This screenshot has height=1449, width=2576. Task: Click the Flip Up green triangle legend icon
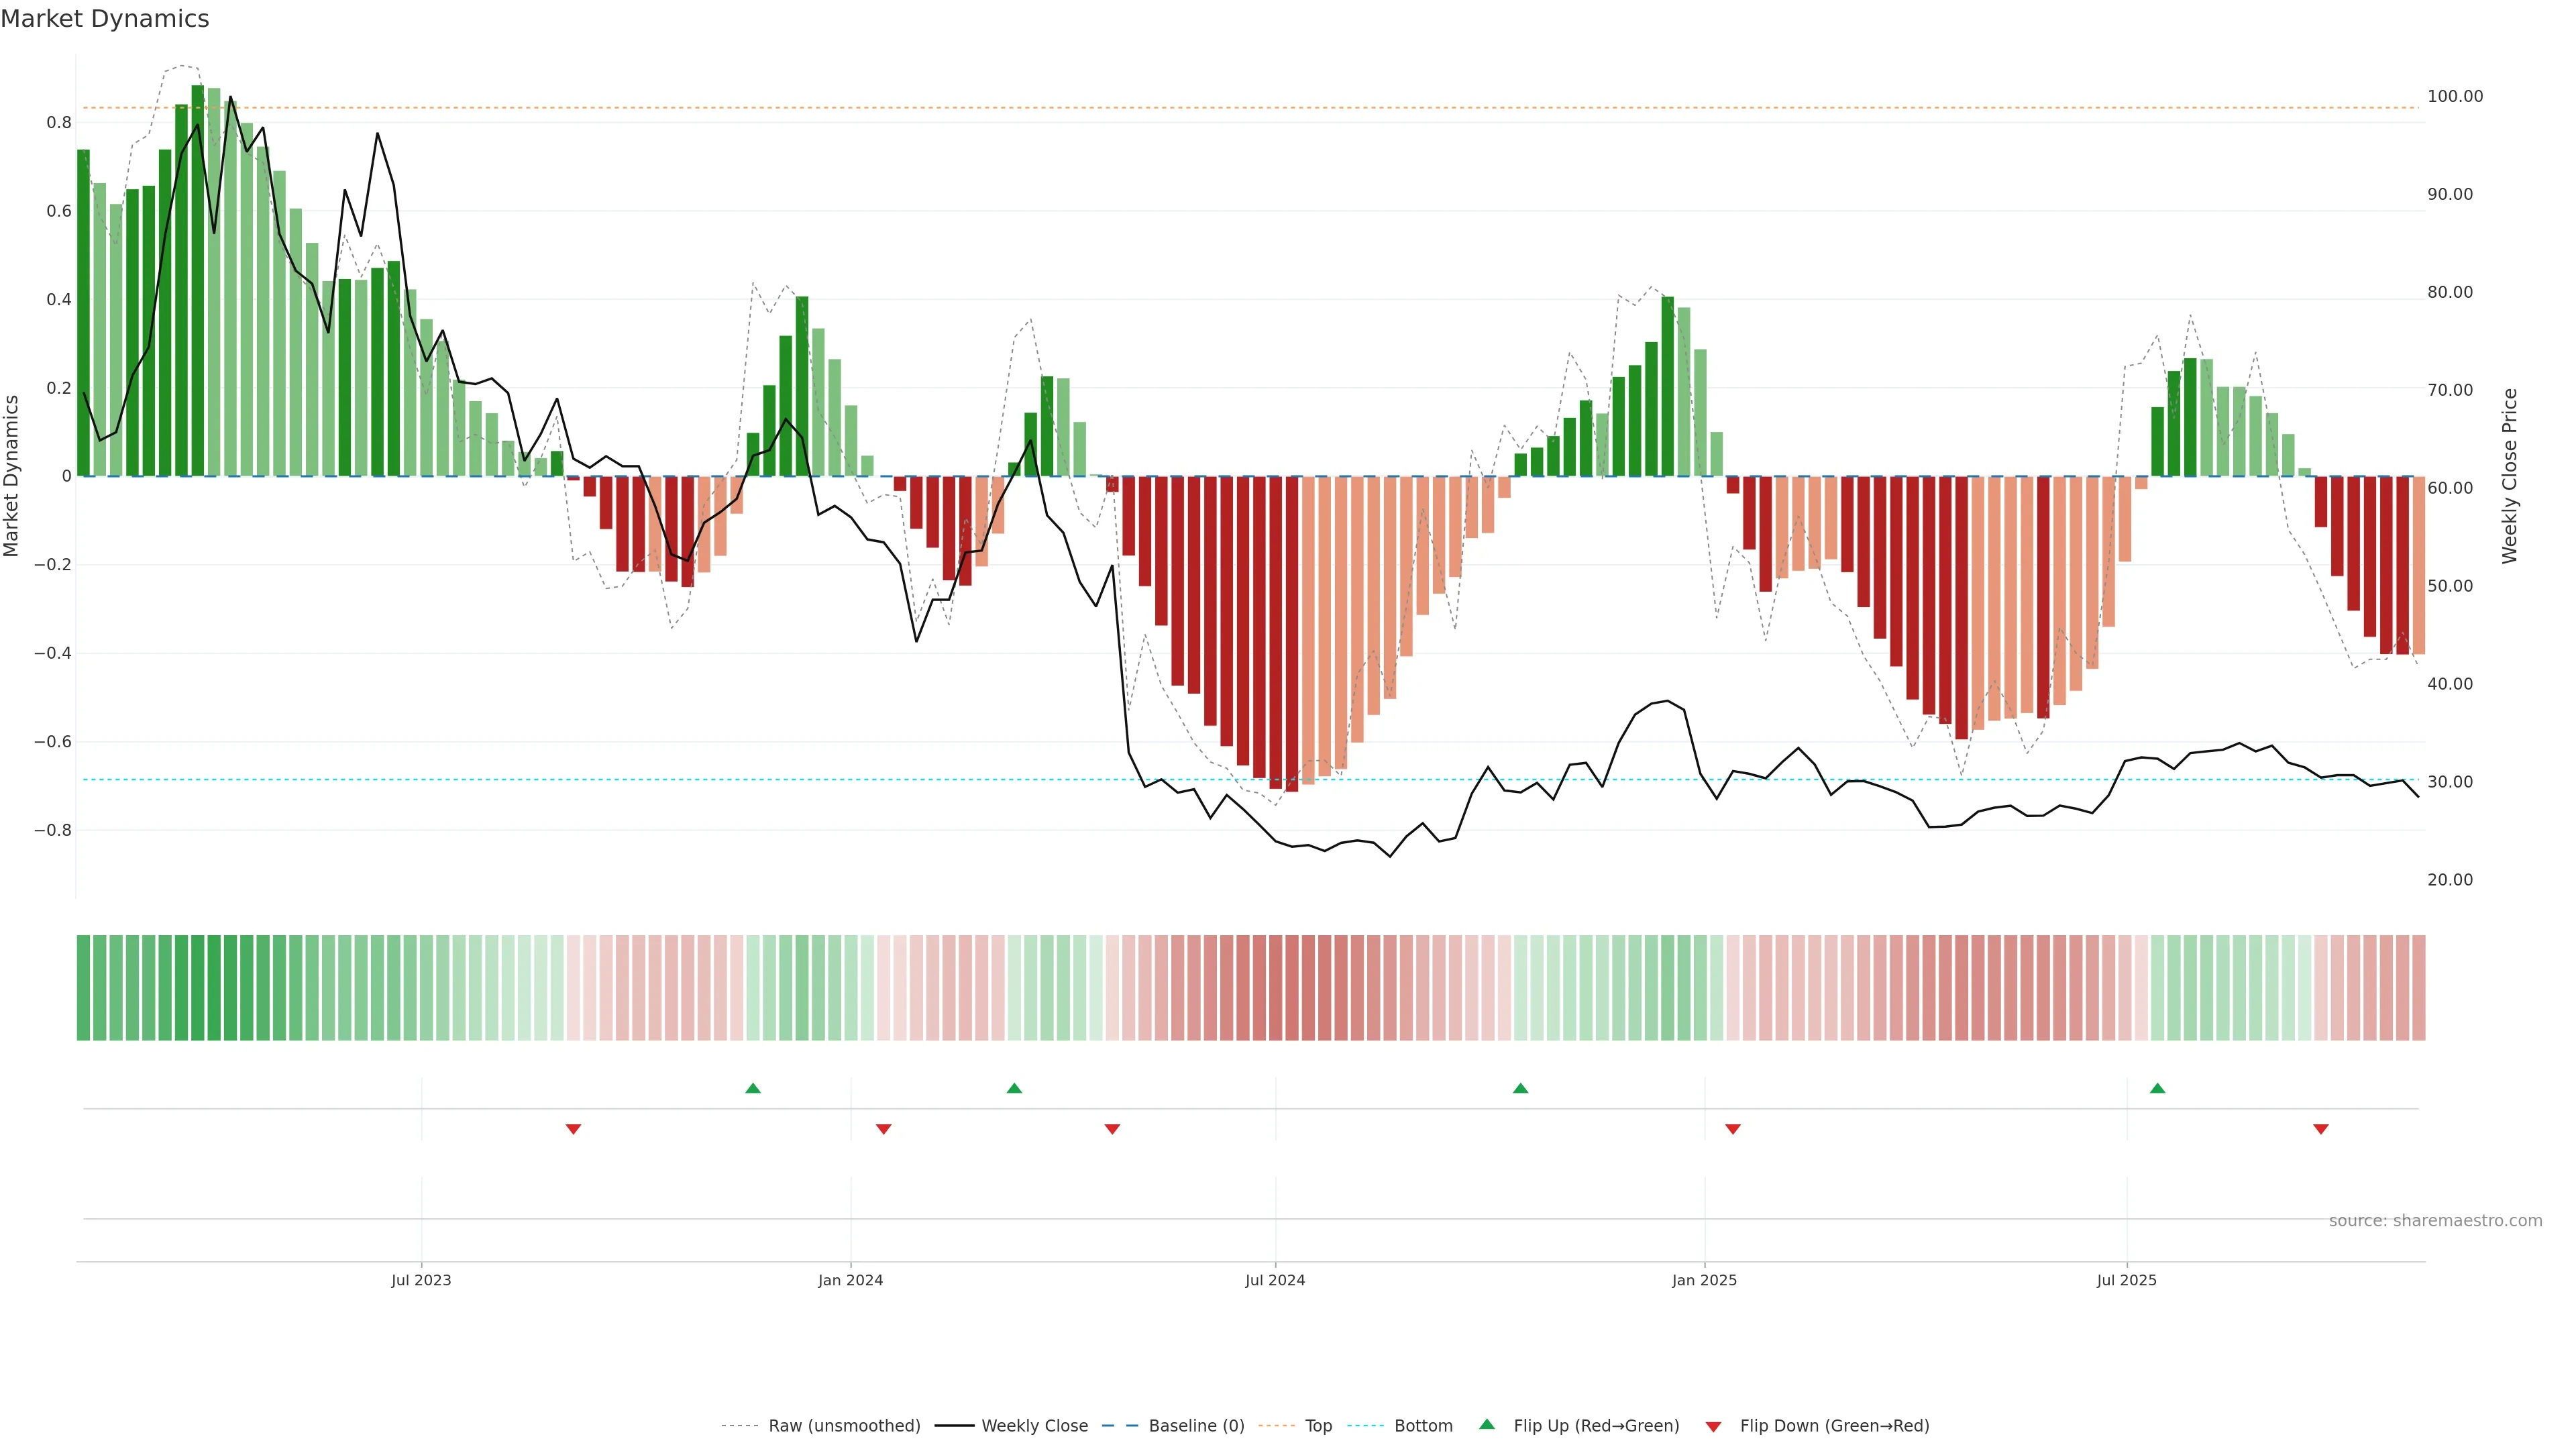point(1487,1424)
